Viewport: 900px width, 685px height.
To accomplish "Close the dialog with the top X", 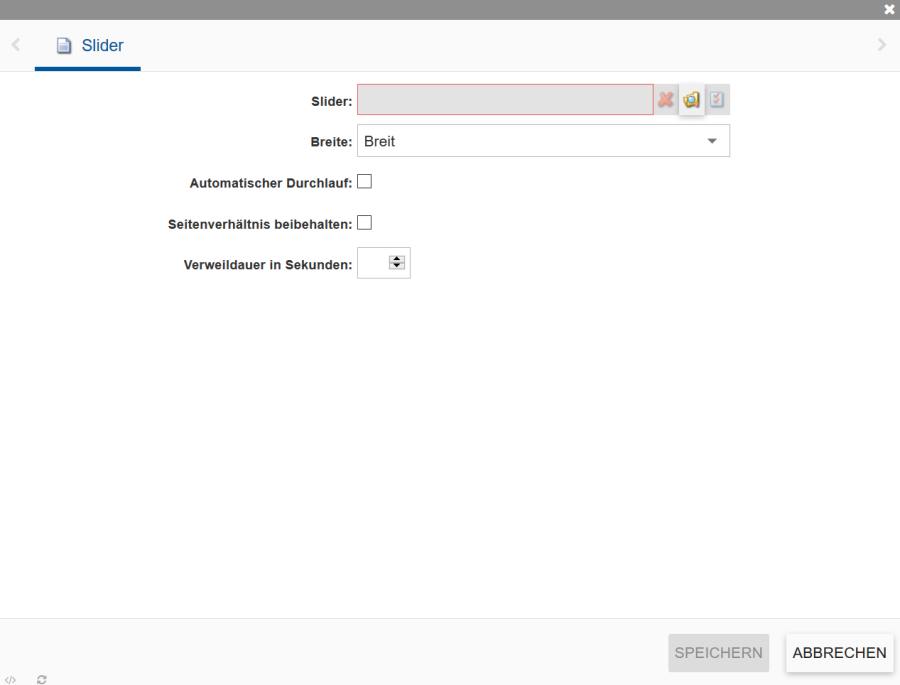I will click(x=889, y=9).
